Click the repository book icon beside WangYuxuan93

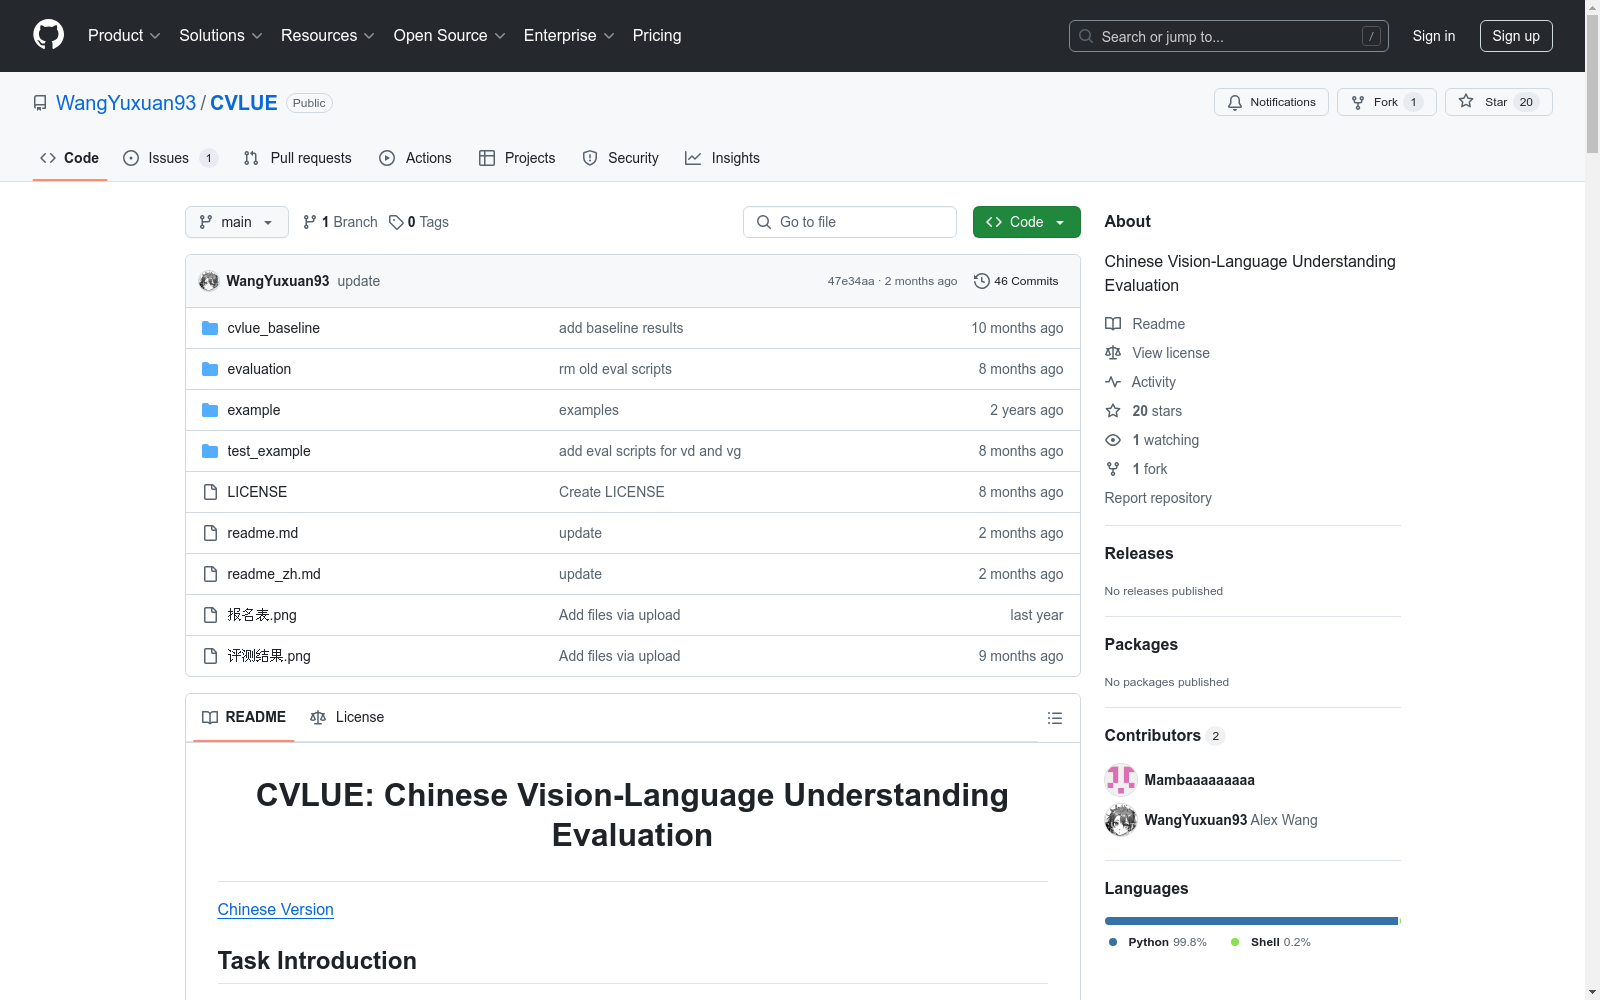coord(40,103)
